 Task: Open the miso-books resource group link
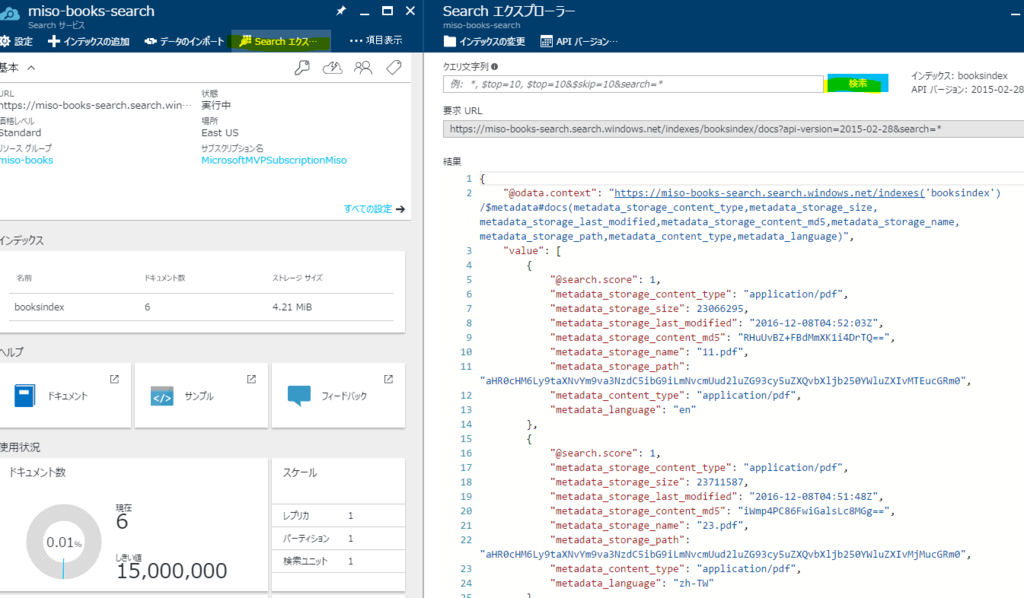[27, 160]
